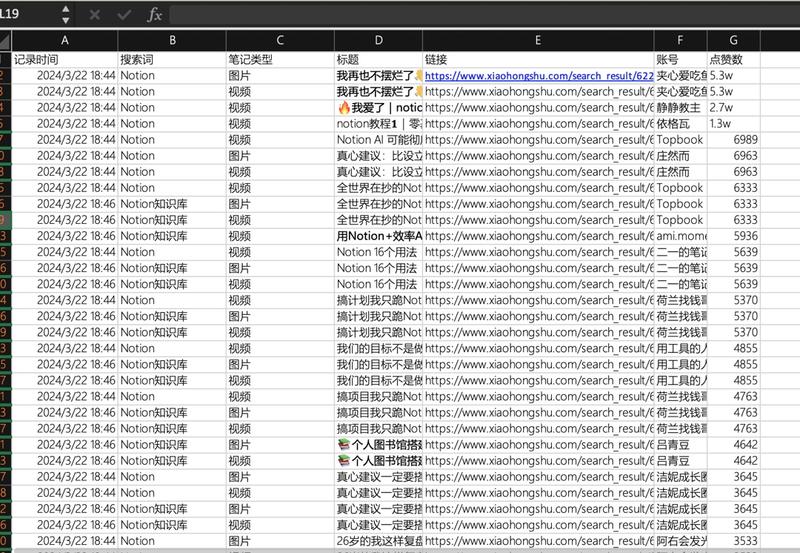
Task: Select the 静静教主 account cell
Action: click(680, 108)
